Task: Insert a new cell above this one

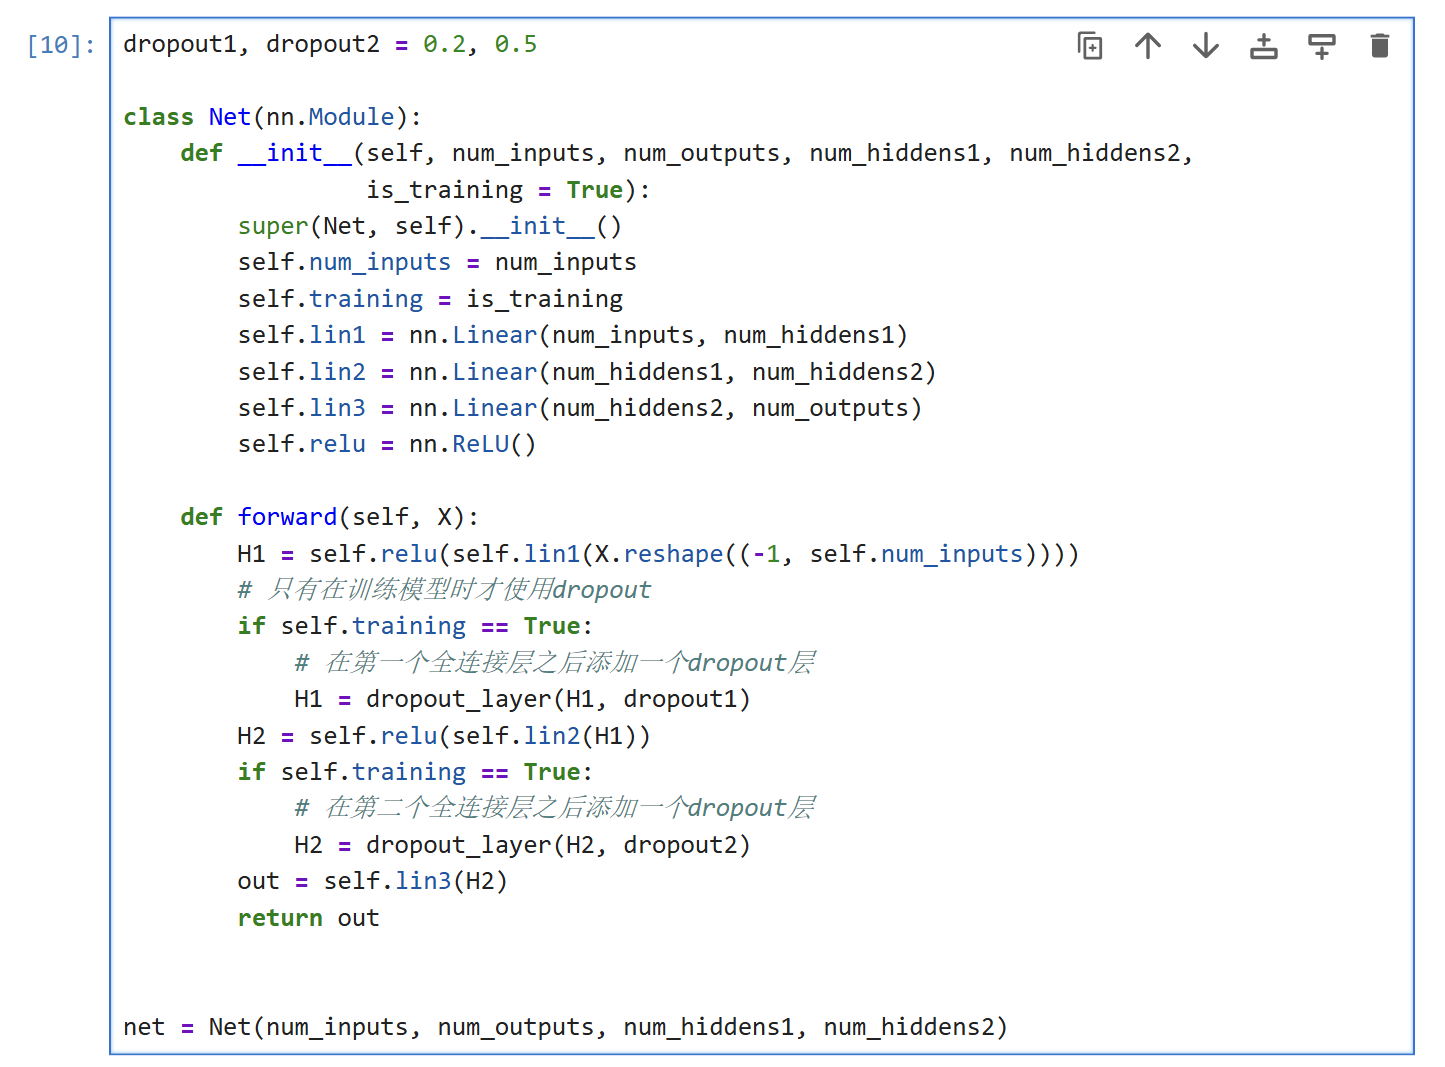Action: tap(1263, 46)
